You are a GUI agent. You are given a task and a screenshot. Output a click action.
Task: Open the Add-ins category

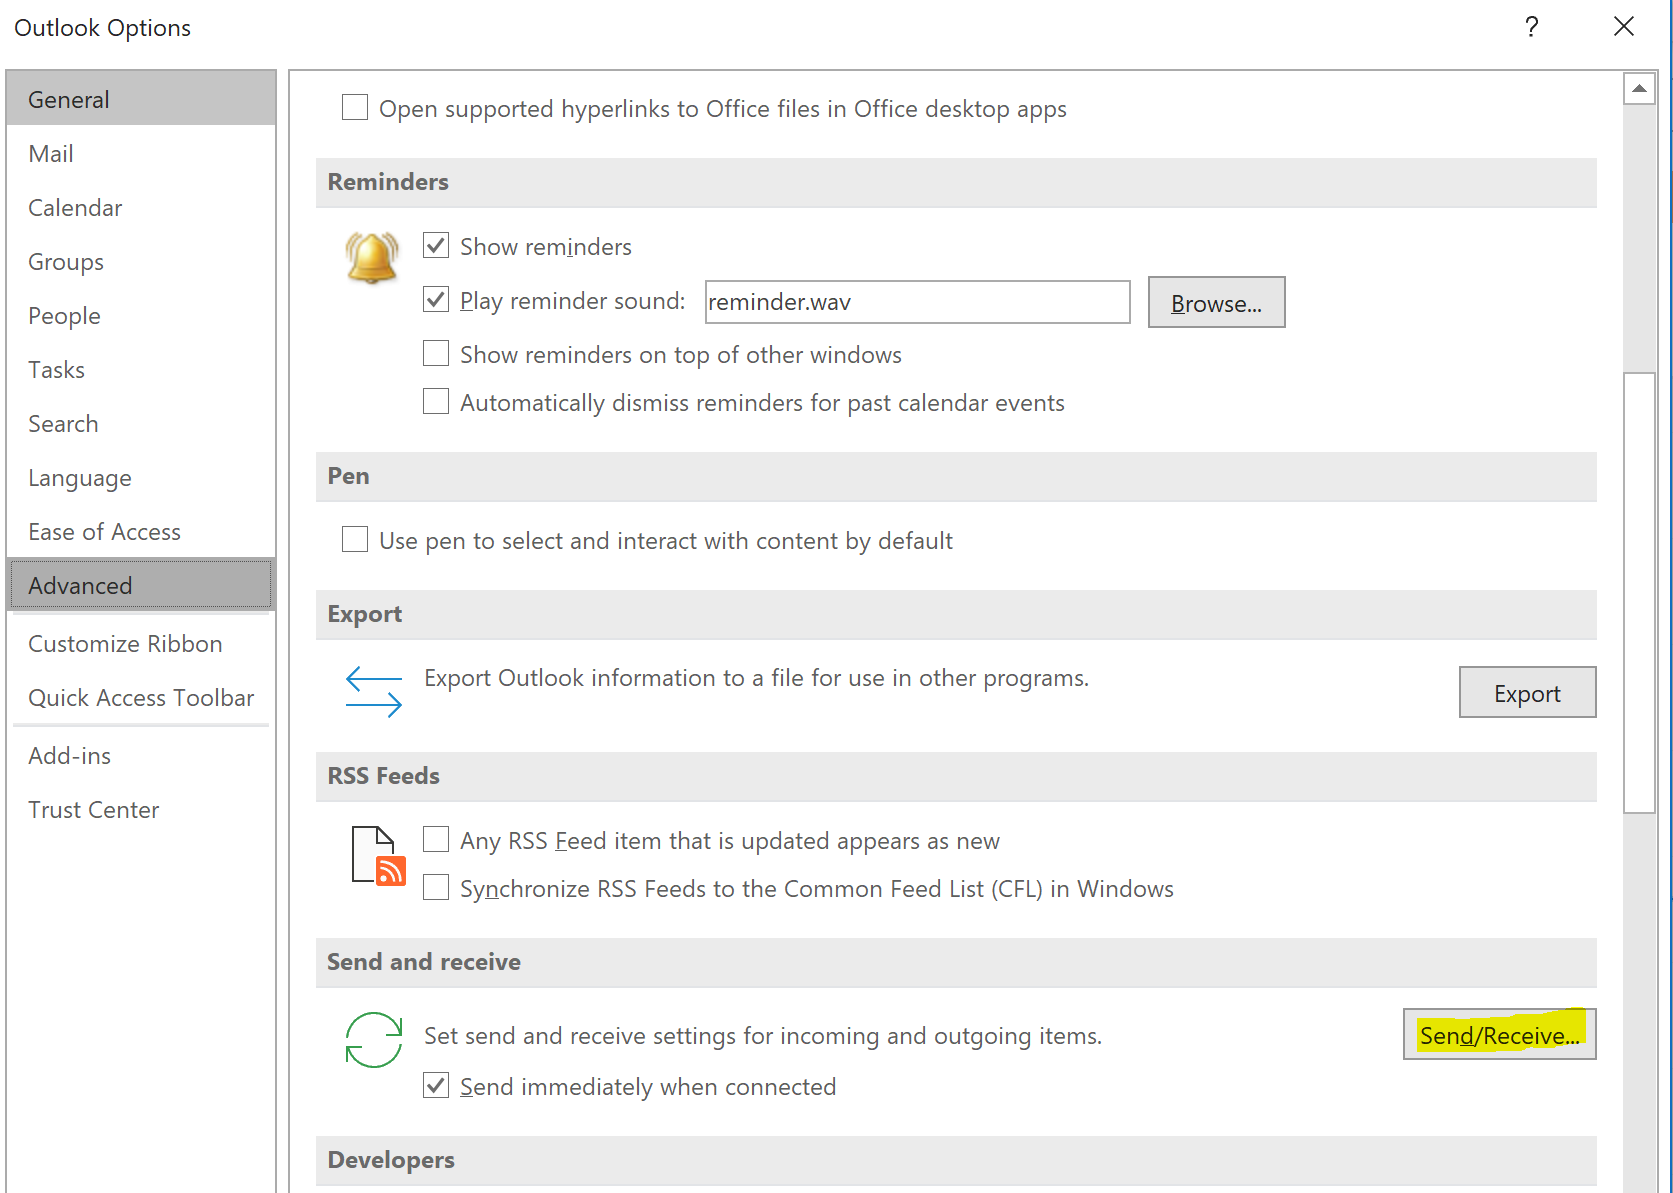click(x=141, y=755)
